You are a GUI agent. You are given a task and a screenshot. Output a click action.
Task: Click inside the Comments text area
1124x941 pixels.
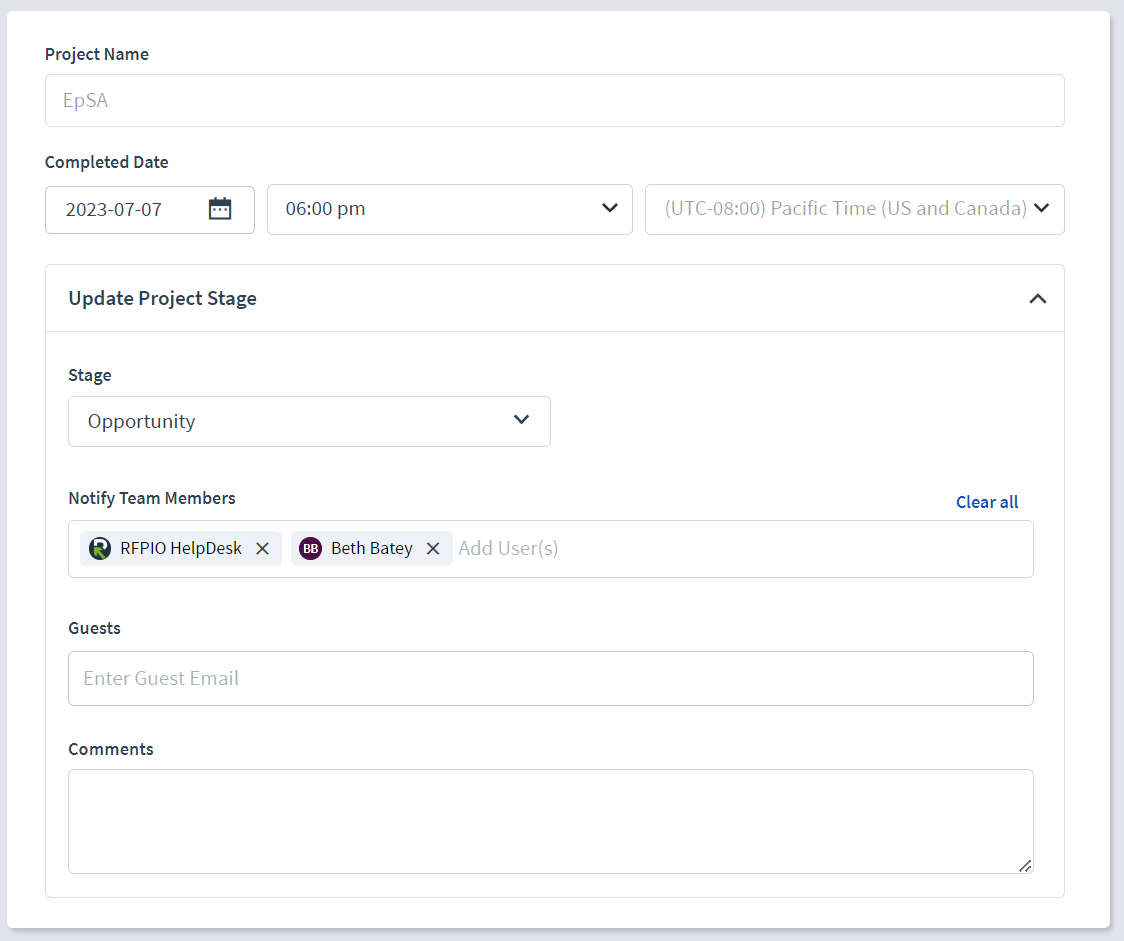point(550,820)
